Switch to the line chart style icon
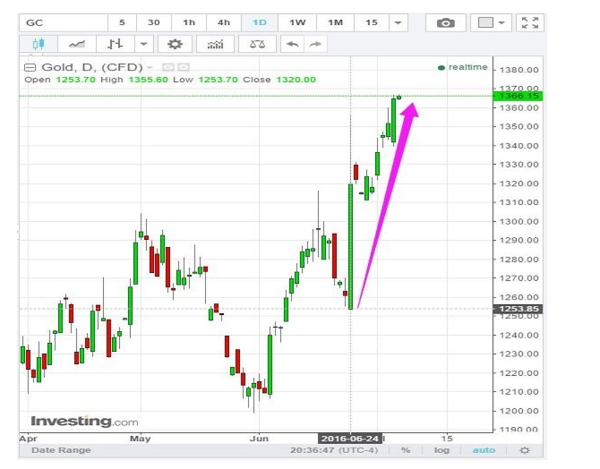 click(x=77, y=45)
